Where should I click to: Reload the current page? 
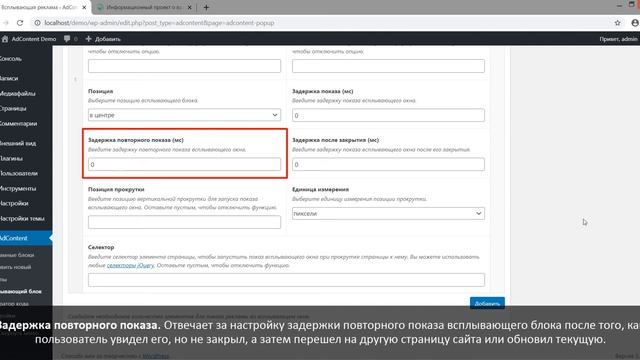click(x=20, y=23)
